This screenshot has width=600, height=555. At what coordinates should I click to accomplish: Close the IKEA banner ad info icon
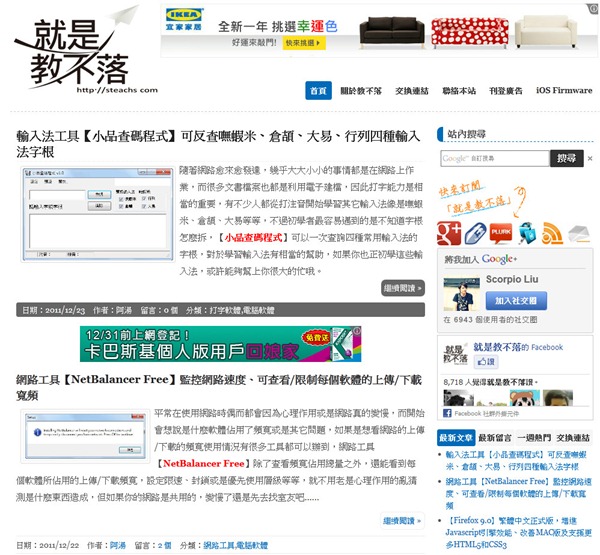coord(592,8)
